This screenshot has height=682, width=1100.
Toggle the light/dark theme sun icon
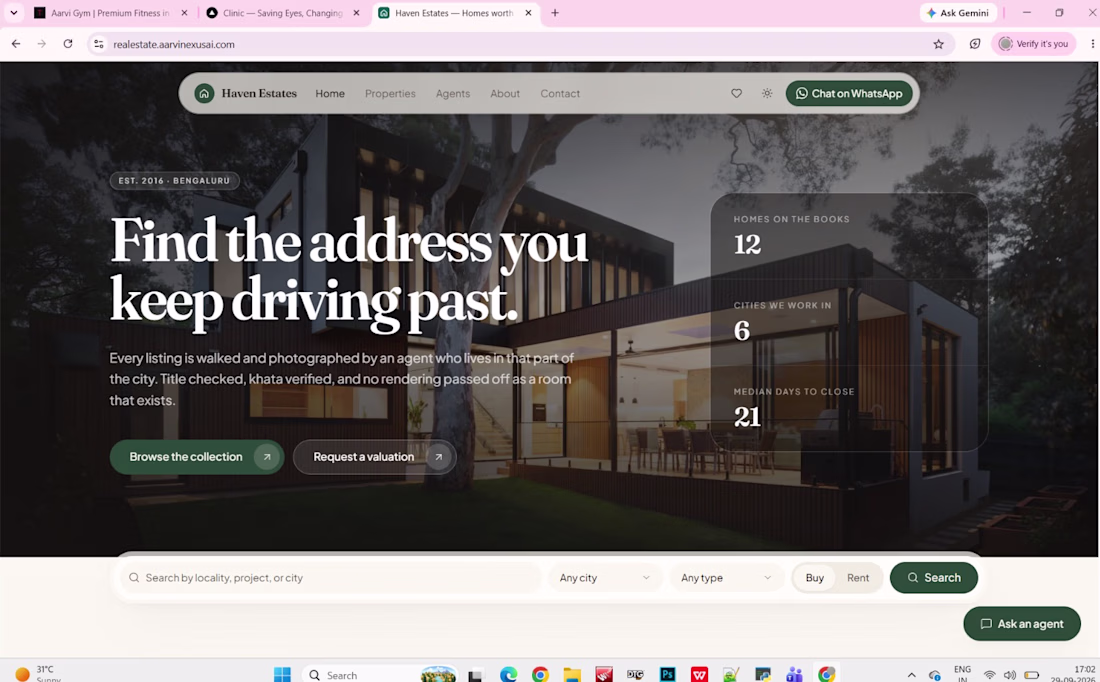pyautogui.click(x=767, y=93)
